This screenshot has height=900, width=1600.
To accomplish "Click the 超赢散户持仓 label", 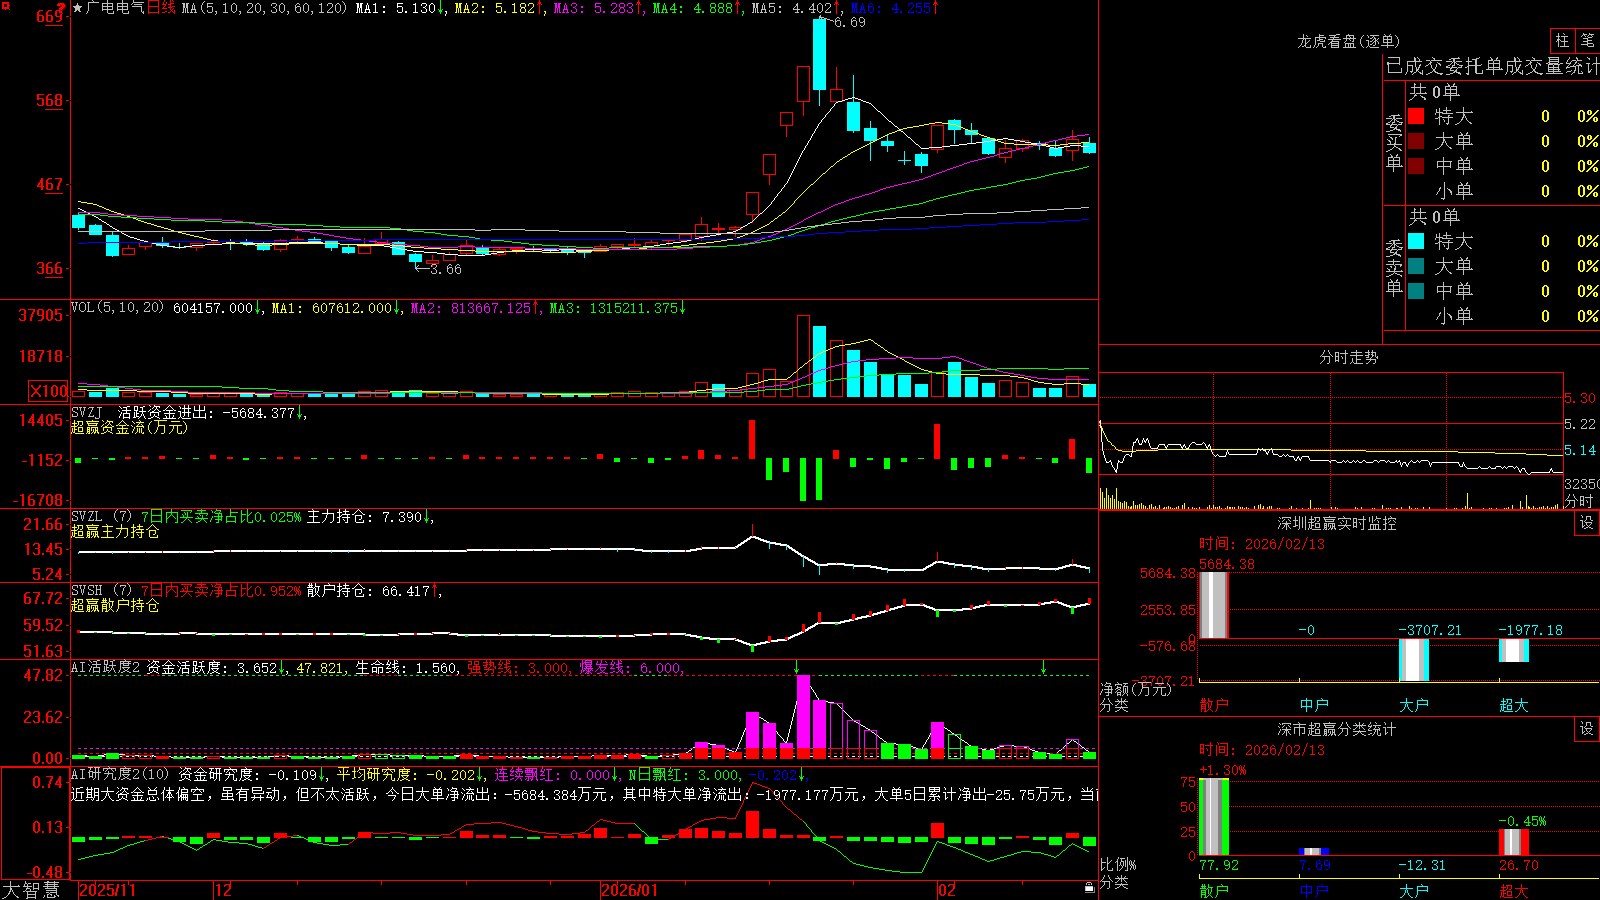I will pos(115,605).
